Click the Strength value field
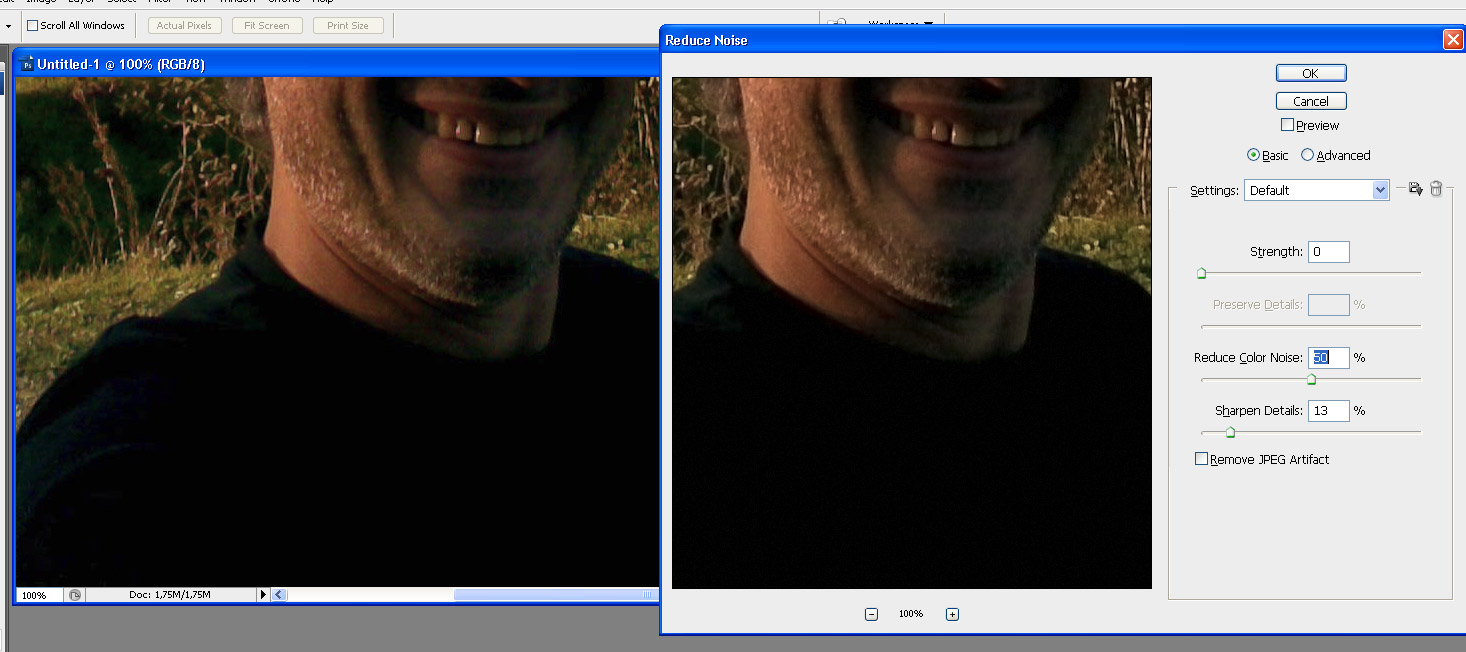This screenshot has height=652, width=1466. 1328,252
